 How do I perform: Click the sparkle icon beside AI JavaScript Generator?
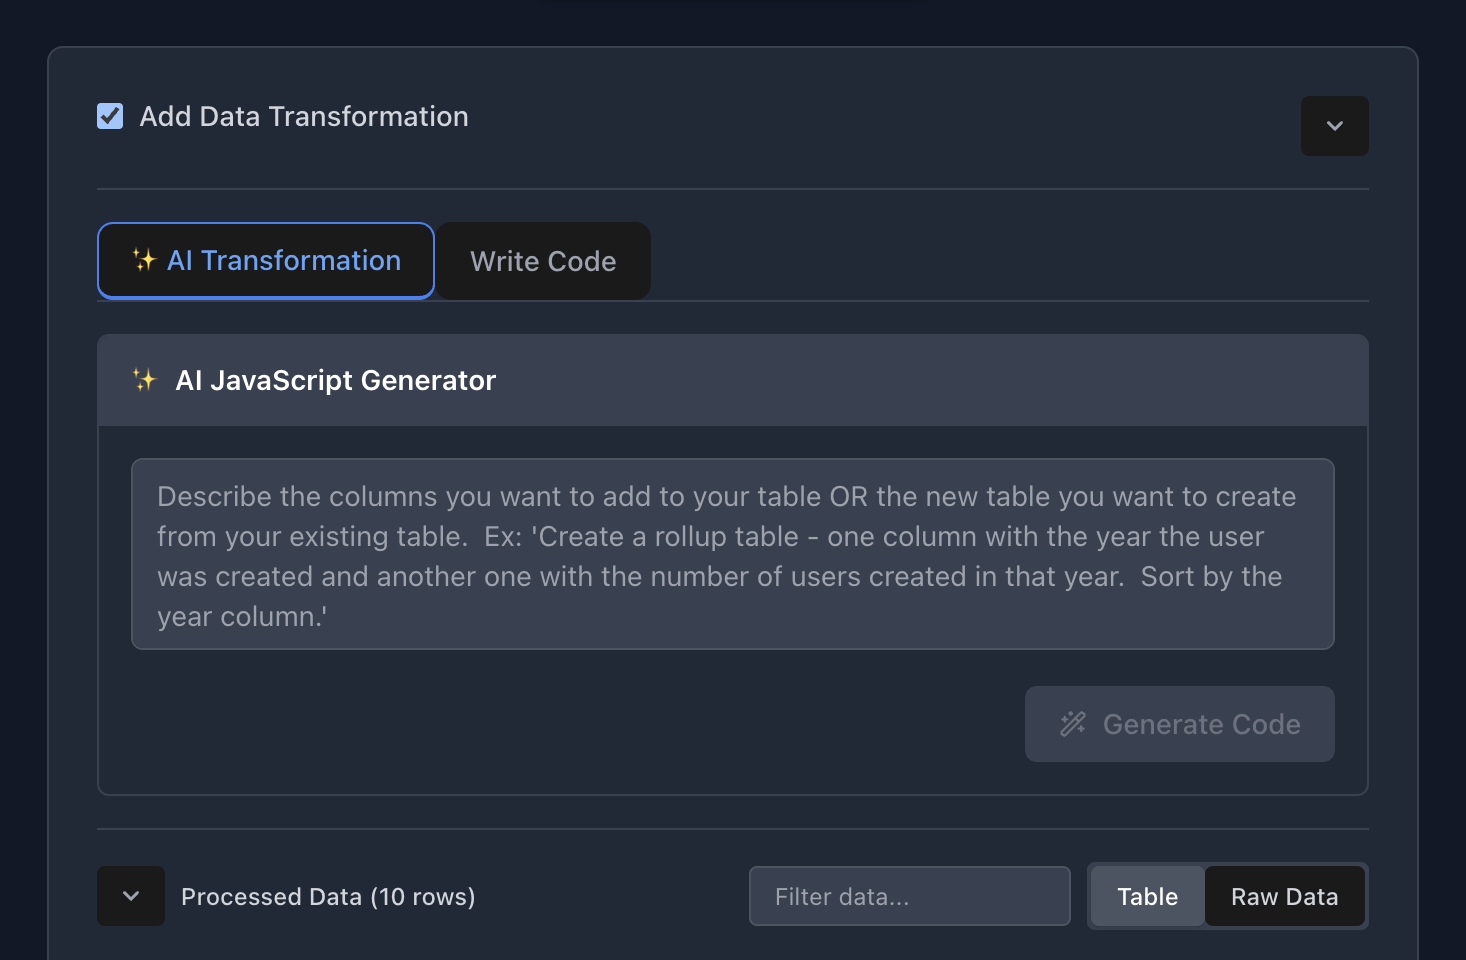point(145,380)
